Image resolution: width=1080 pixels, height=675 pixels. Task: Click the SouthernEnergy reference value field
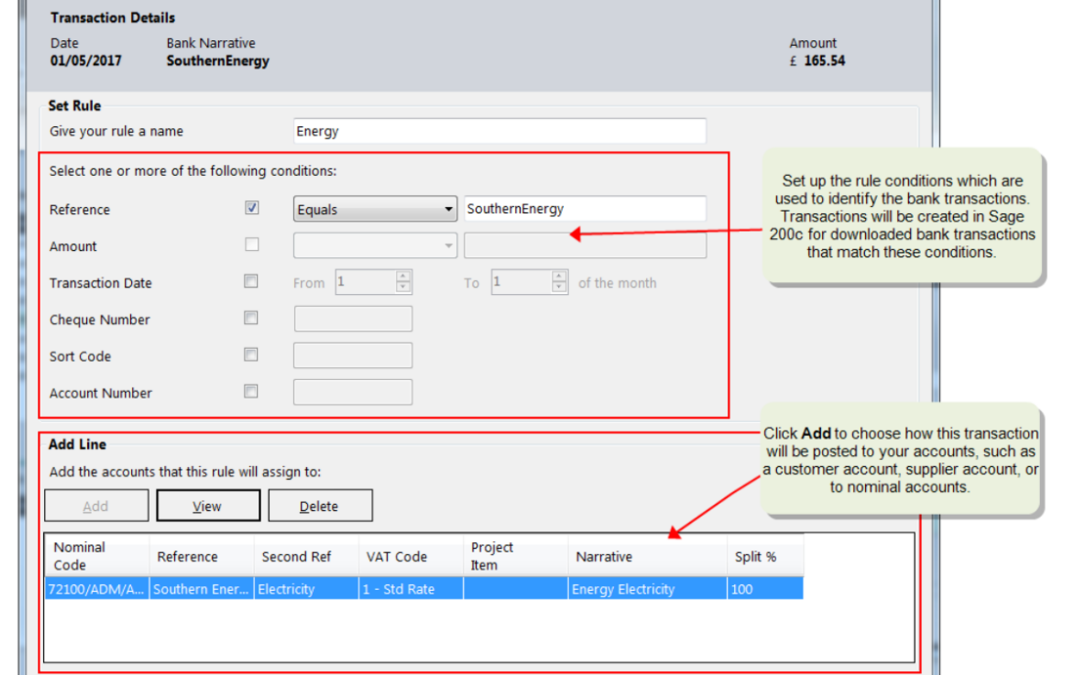click(584, 210)
